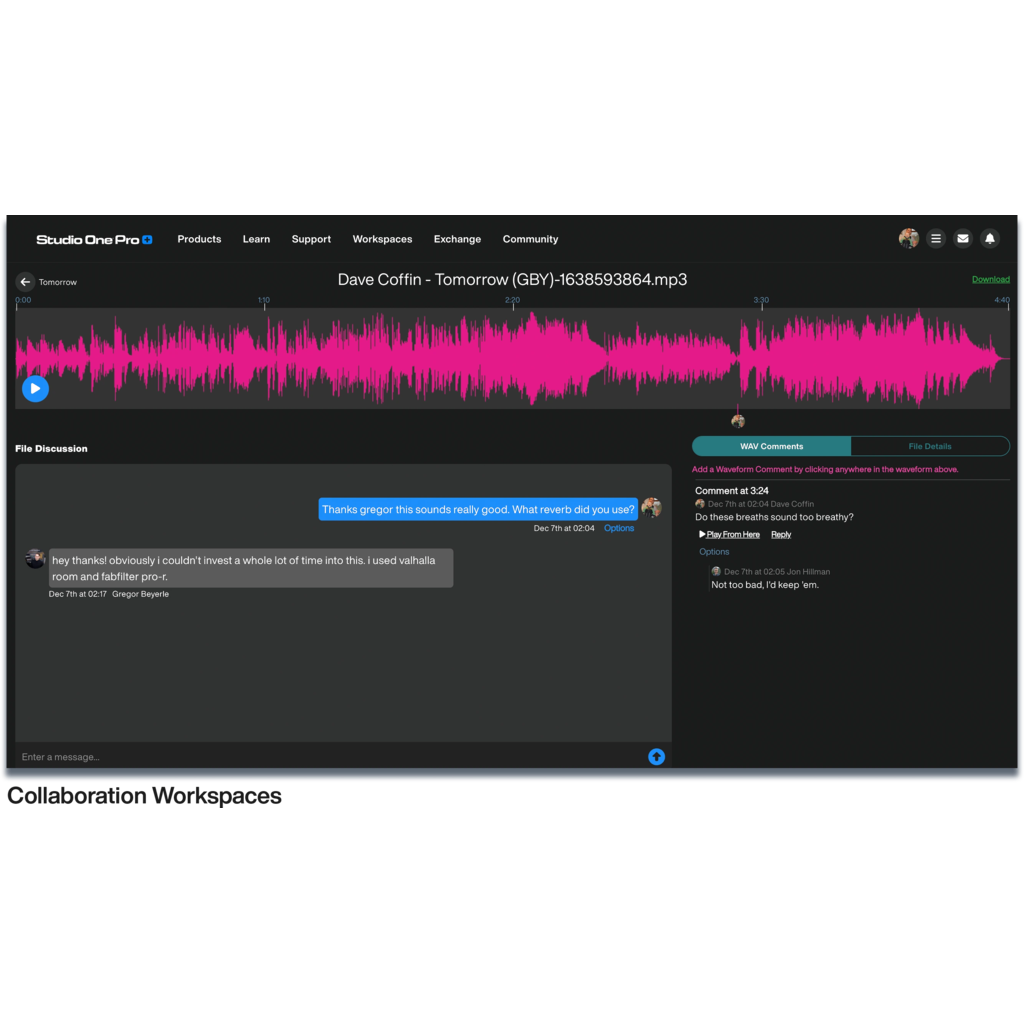
Task: Click Play From Here on the comment
Action: (732, 535)
